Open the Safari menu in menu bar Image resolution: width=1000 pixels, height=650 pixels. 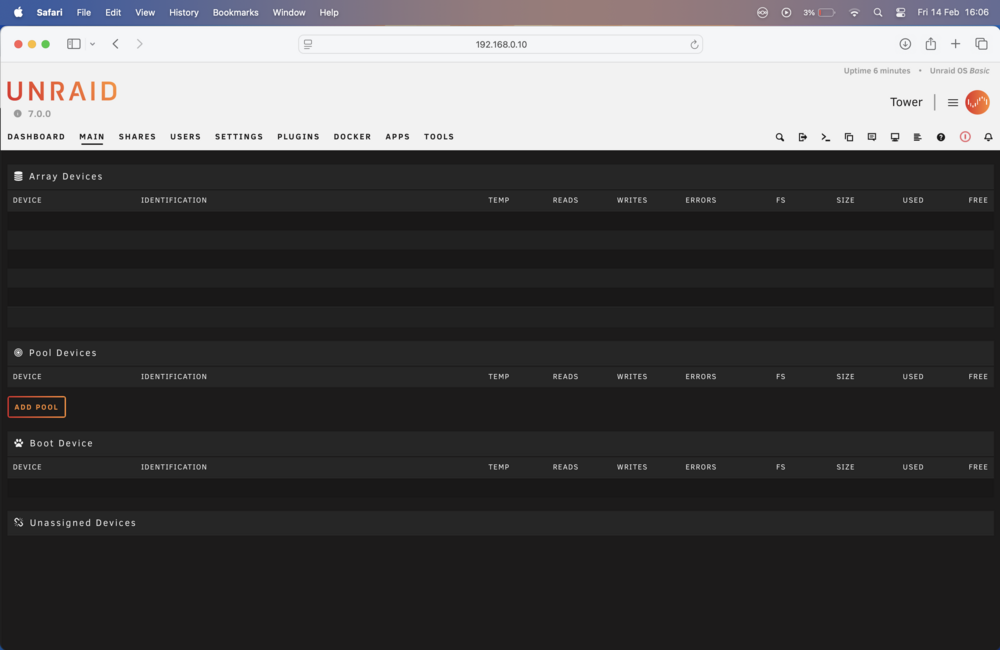pos(49,12)
